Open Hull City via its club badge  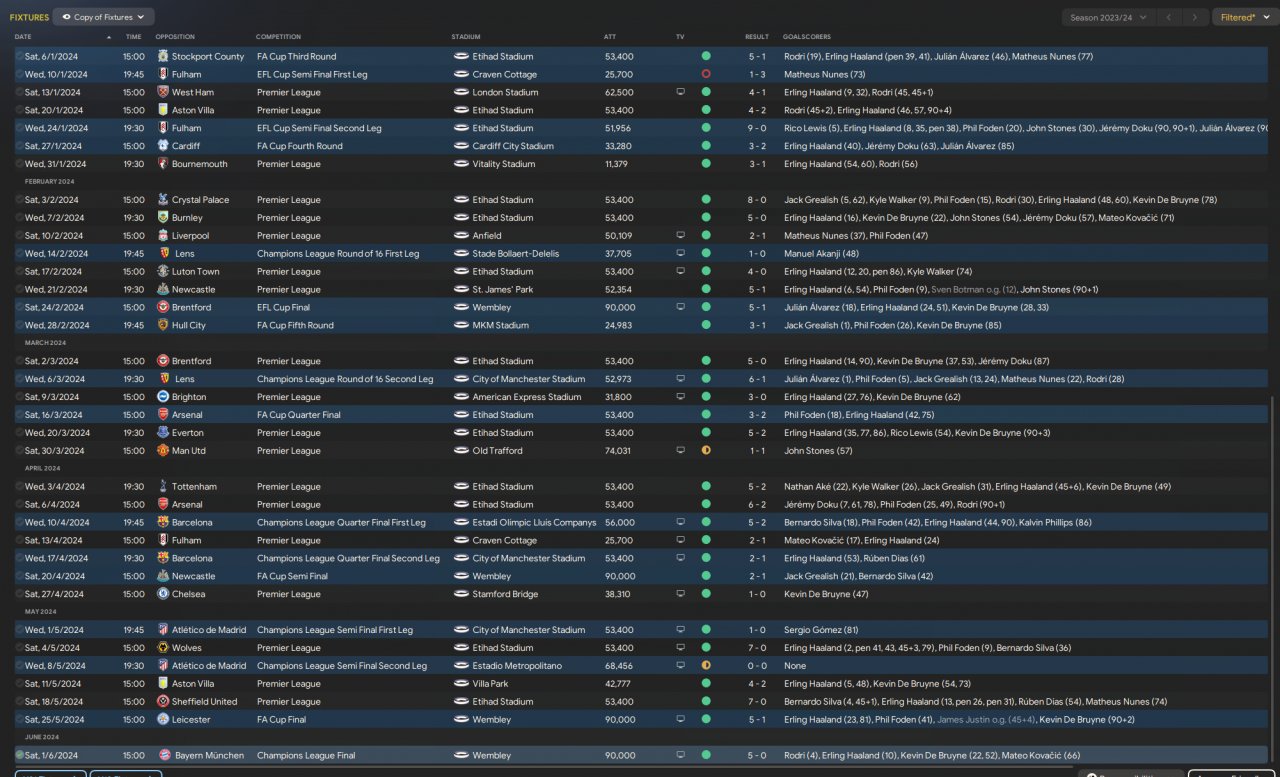click(x=163, y=326)
